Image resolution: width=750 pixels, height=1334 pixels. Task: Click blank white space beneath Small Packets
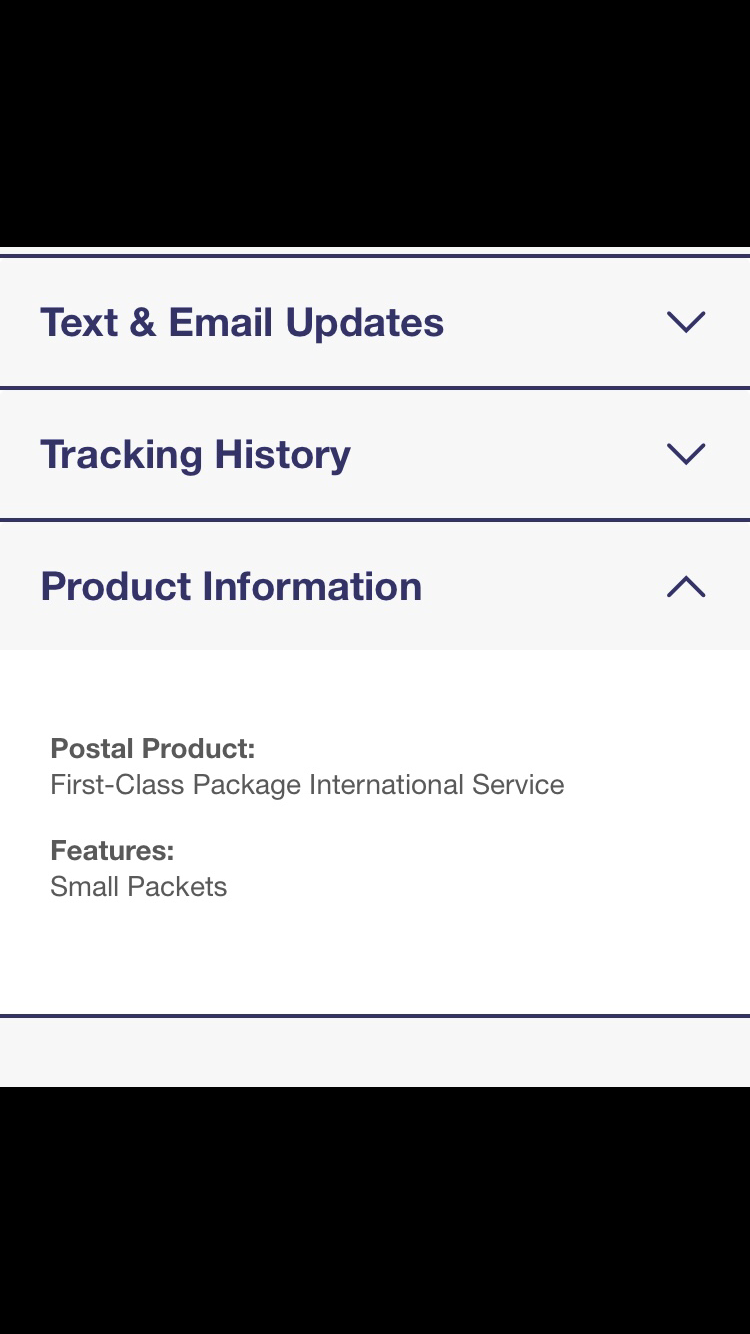375,960
